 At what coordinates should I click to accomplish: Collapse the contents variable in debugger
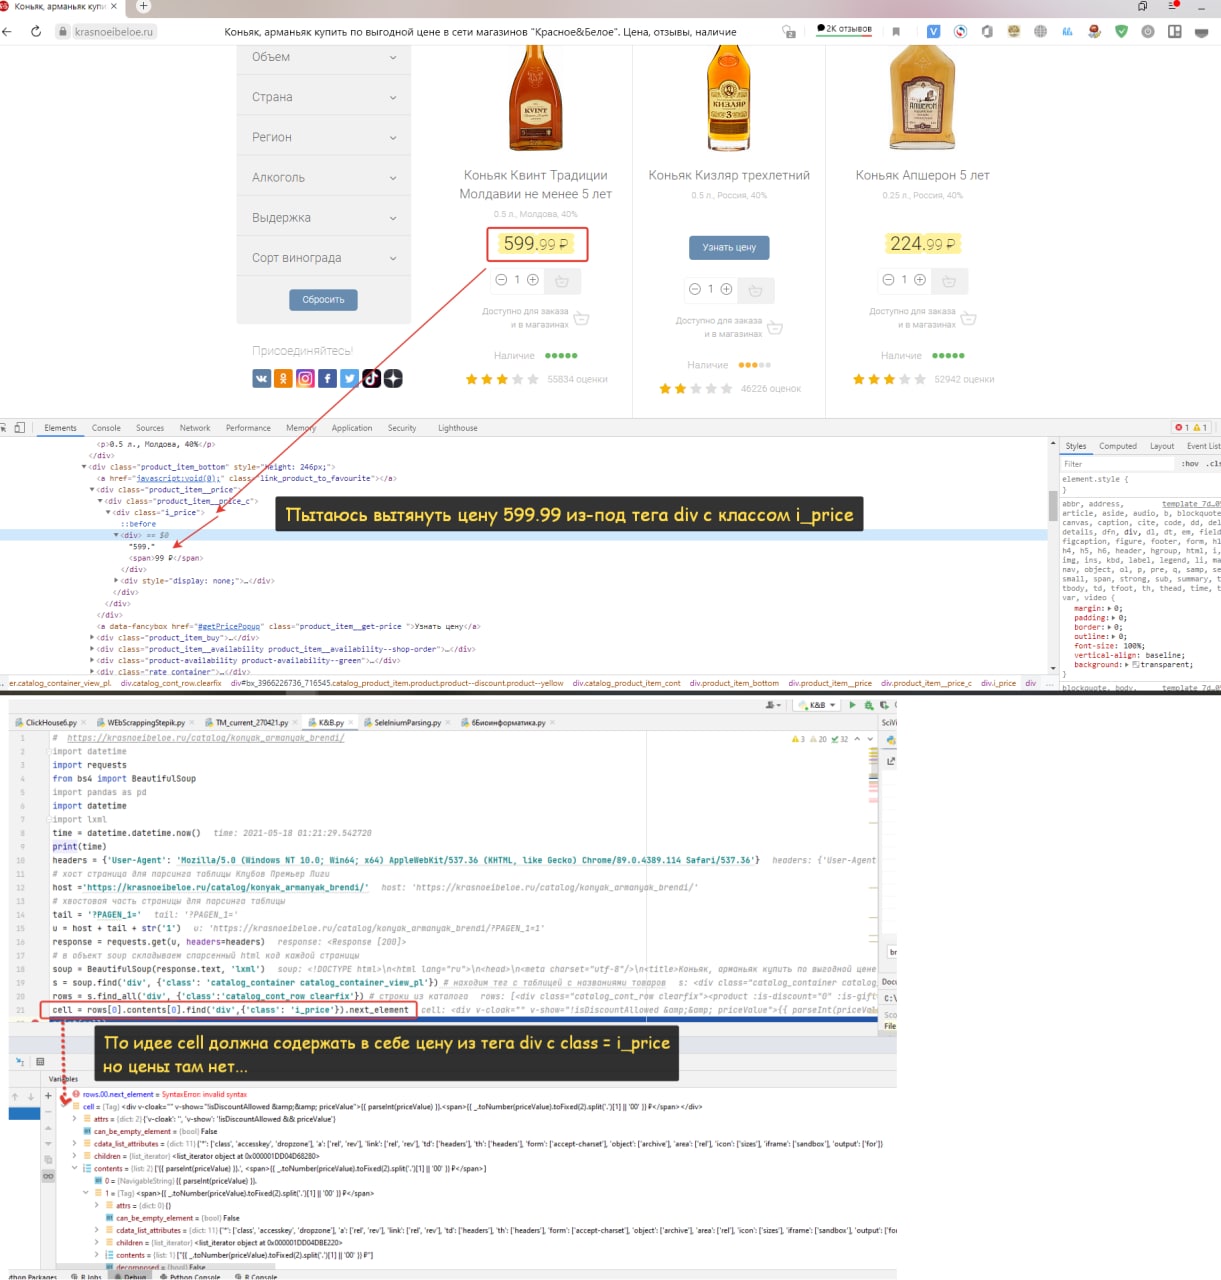click(75, 1168)
